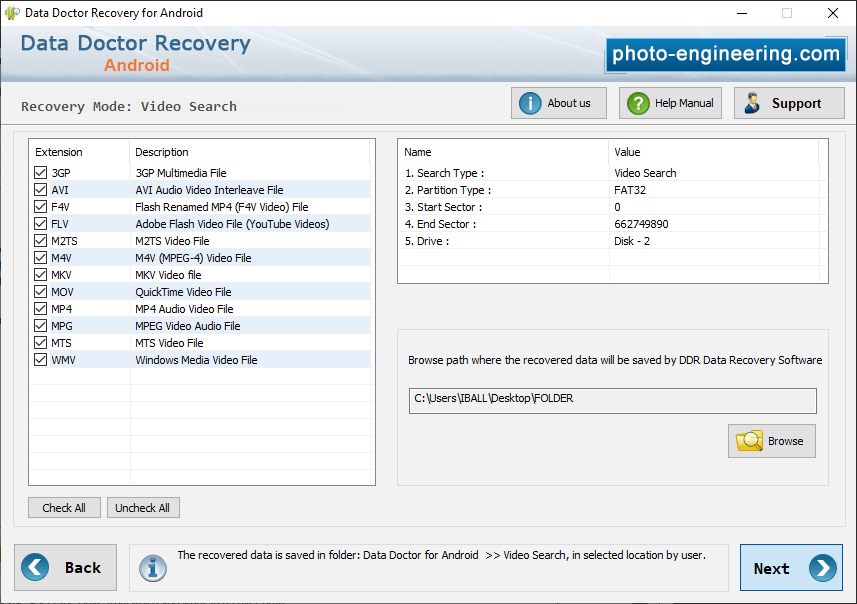857x604 pixels.
Task: Click the Description column header
Action: 162,152
